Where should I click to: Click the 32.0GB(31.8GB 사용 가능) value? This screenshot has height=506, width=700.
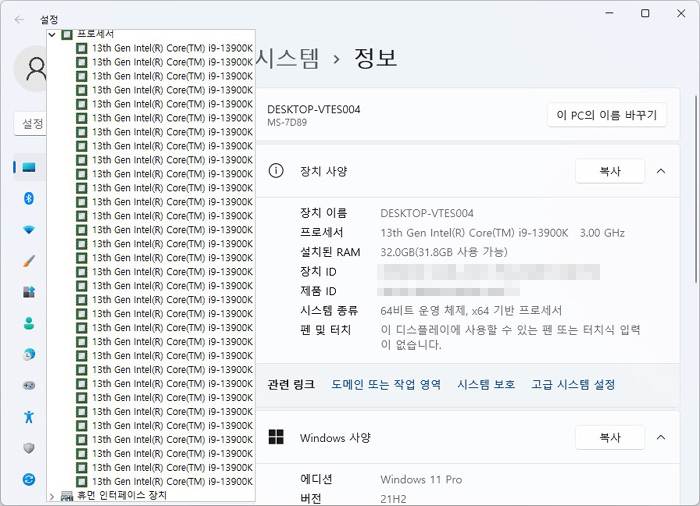tap(444, 252)
